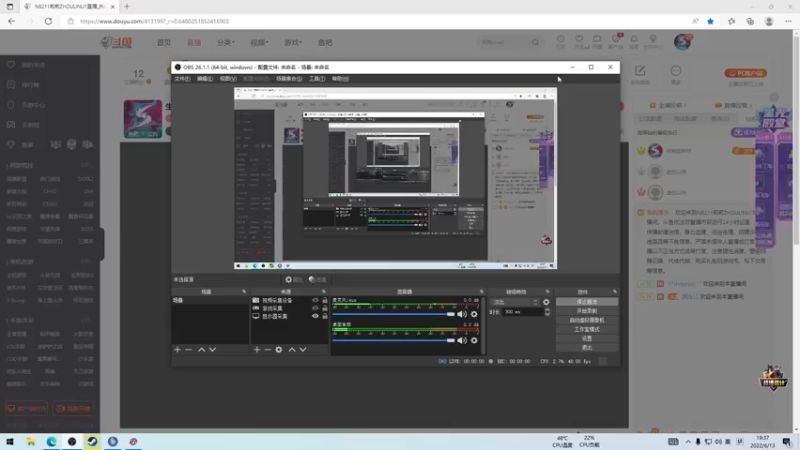Move source down in the sources list

click(303, 350)
